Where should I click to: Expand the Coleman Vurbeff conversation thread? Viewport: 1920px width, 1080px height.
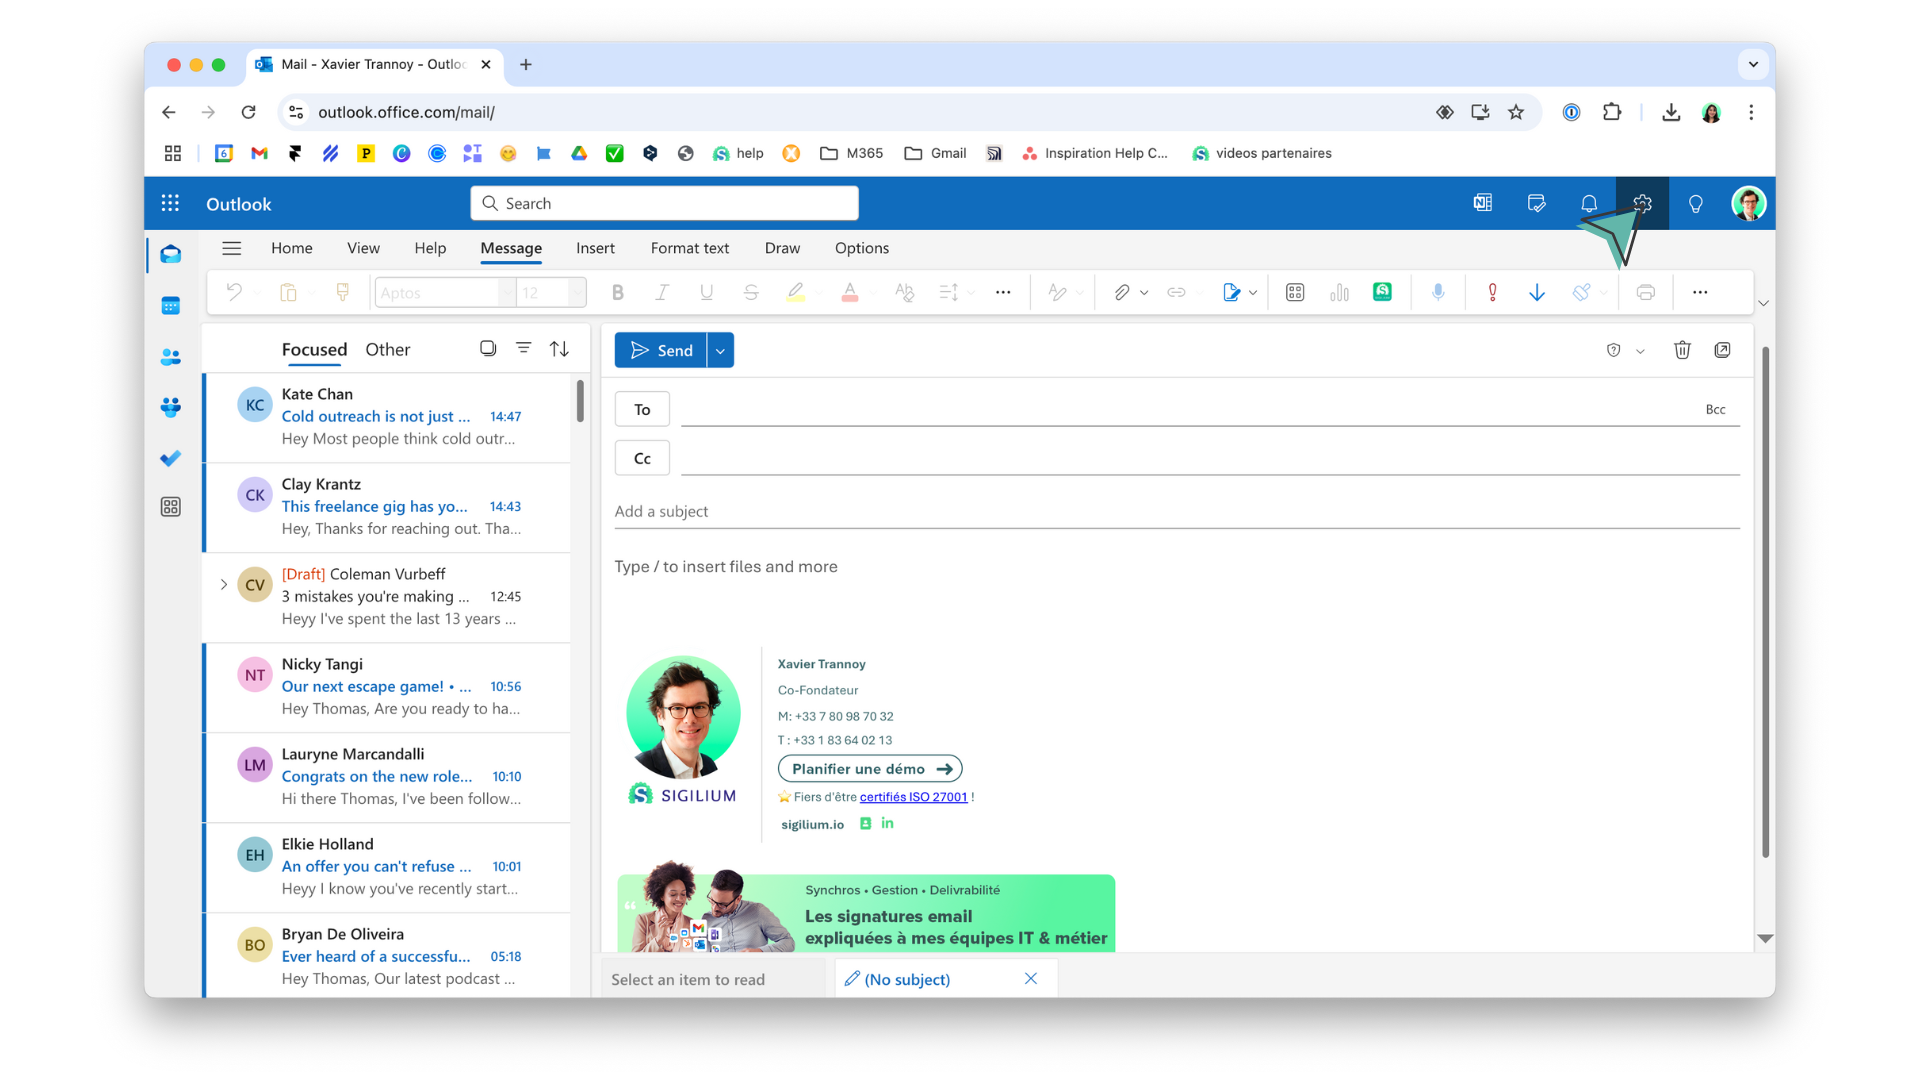224,585
